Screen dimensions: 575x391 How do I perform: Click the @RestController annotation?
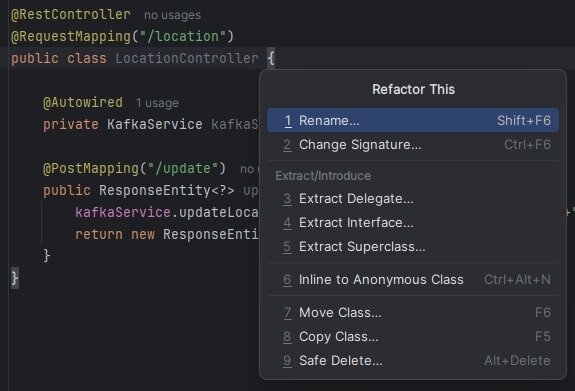click(71, 14)
